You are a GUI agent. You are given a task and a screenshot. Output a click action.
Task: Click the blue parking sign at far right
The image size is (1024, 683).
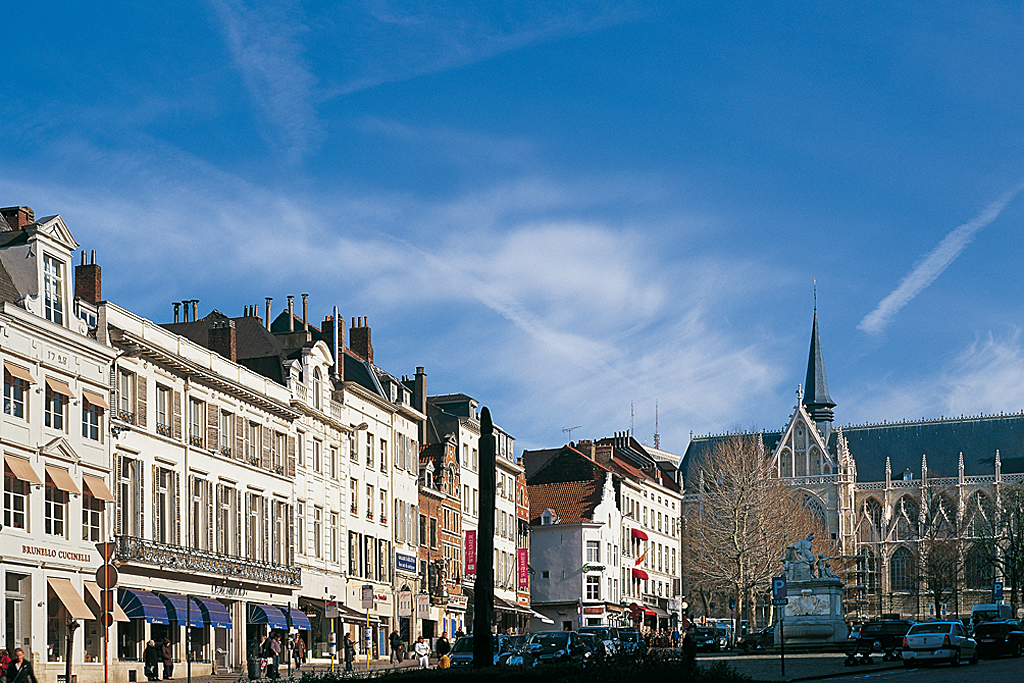point(996,590)
